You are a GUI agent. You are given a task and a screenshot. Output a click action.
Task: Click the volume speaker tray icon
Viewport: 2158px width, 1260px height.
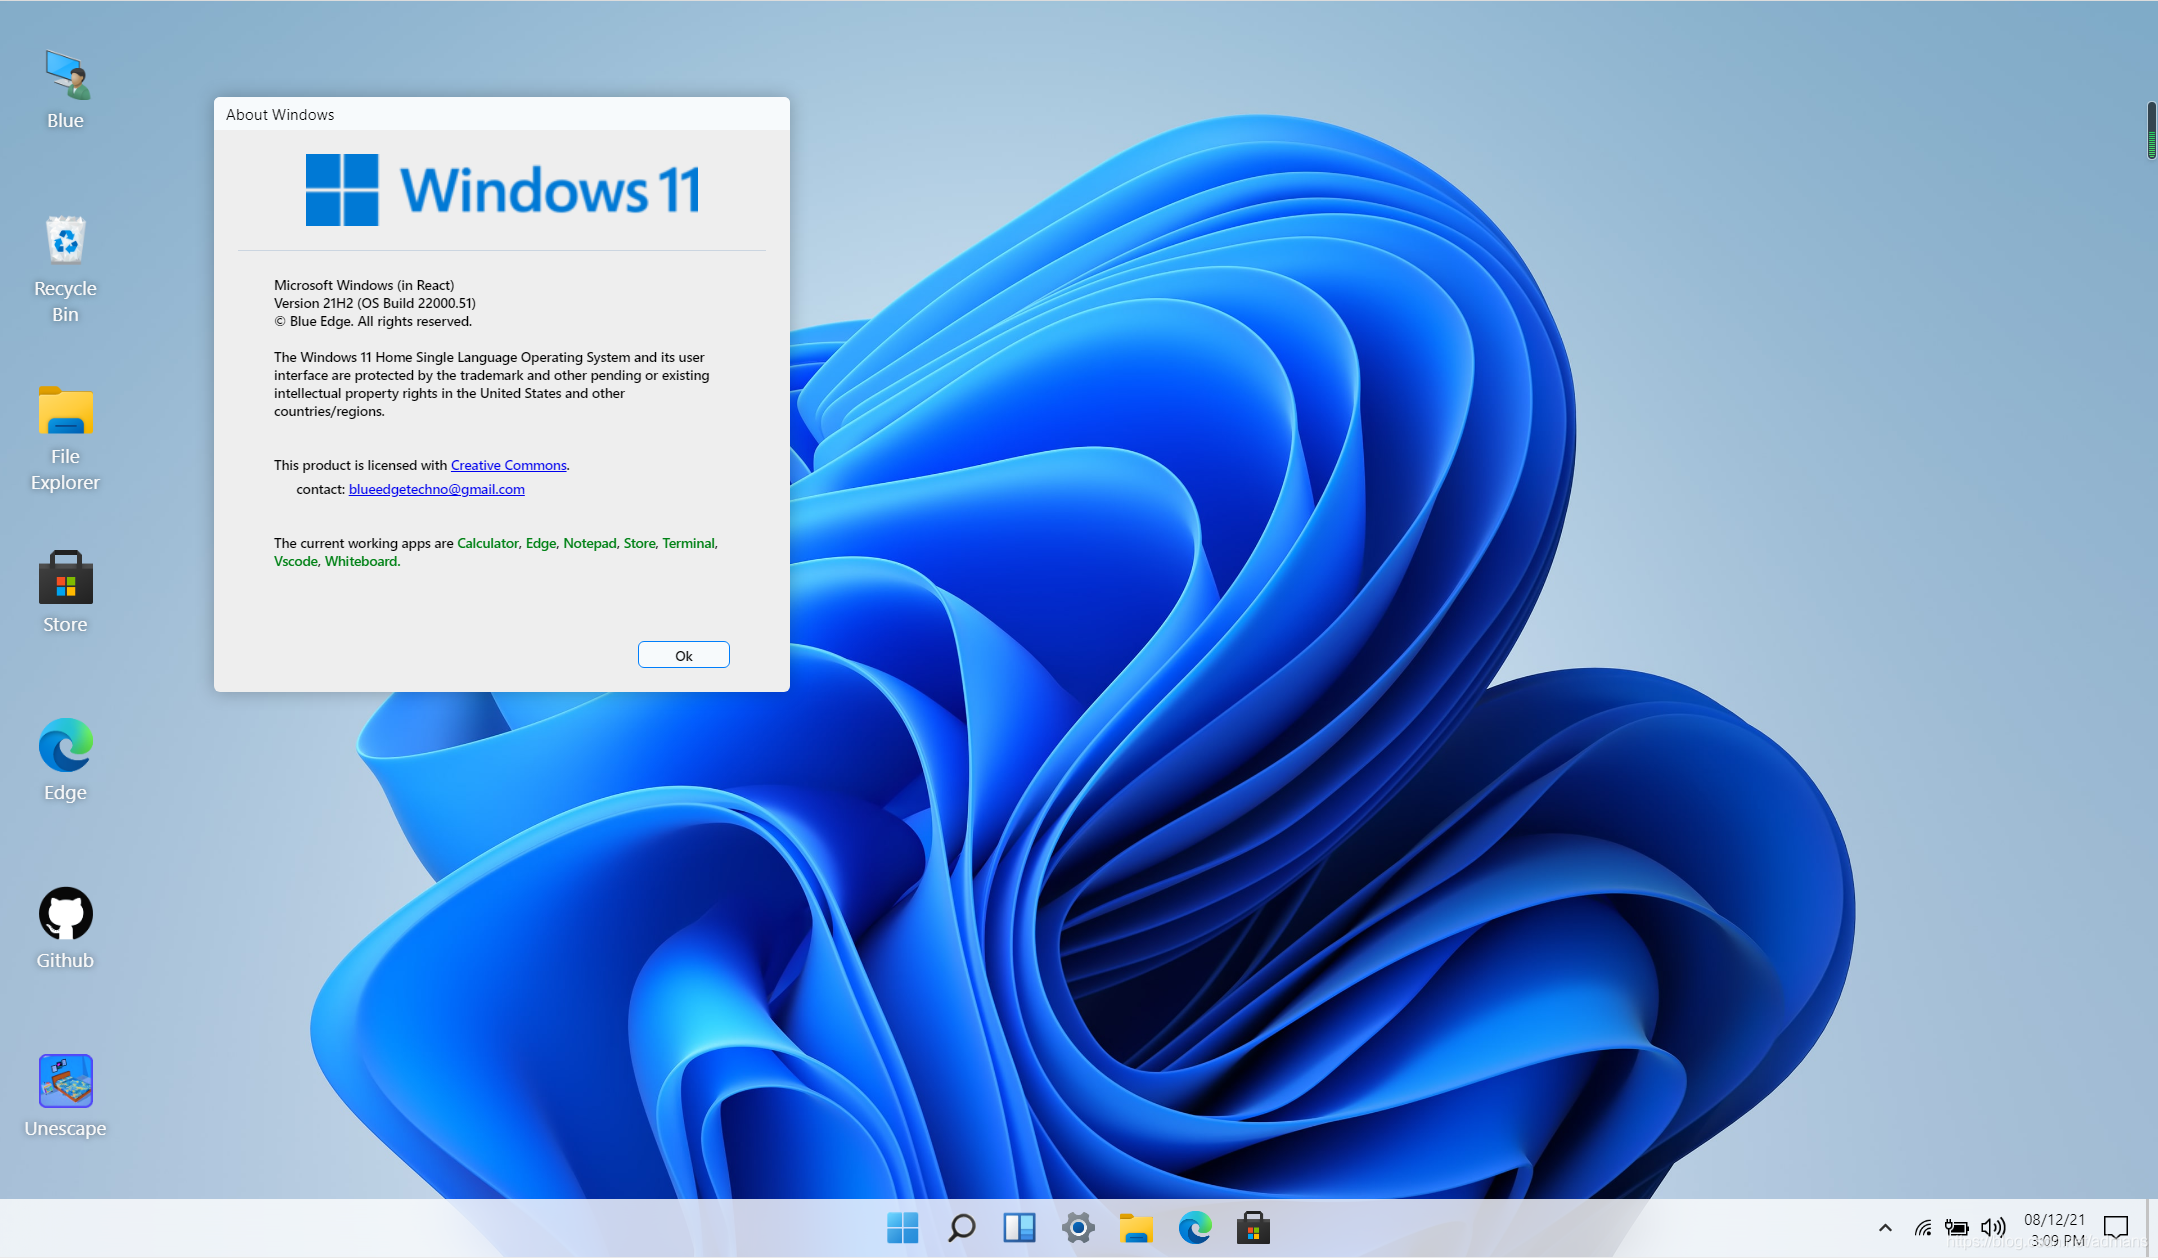pos(1993,1228)
